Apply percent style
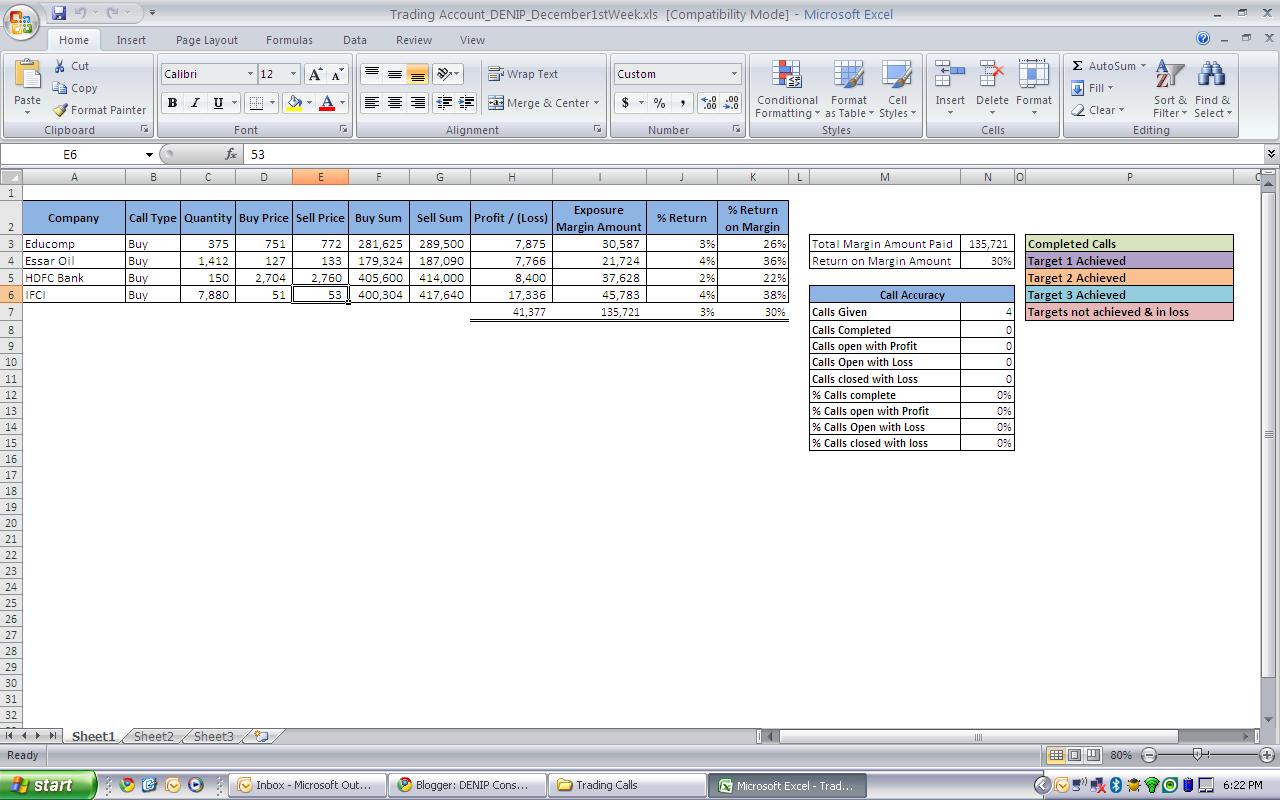This screenshot has width=1280, height=800. (659, 103)
